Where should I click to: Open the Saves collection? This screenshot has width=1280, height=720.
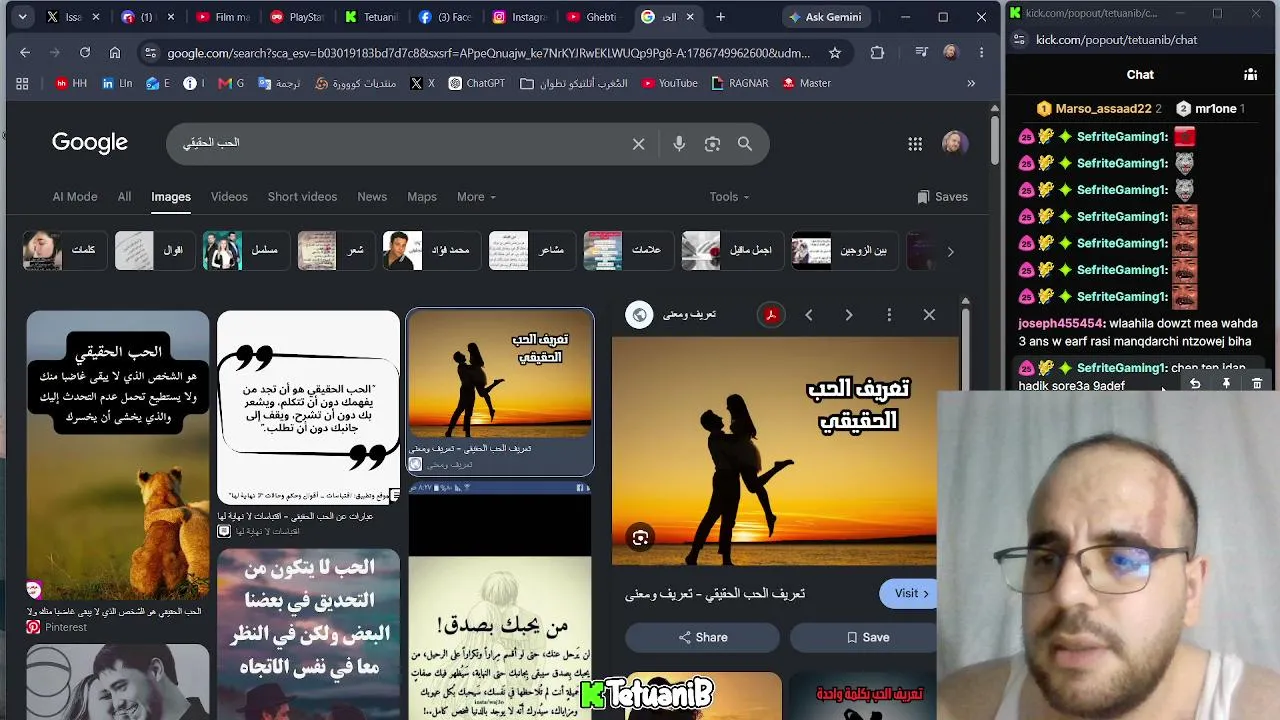click(942, 197)
